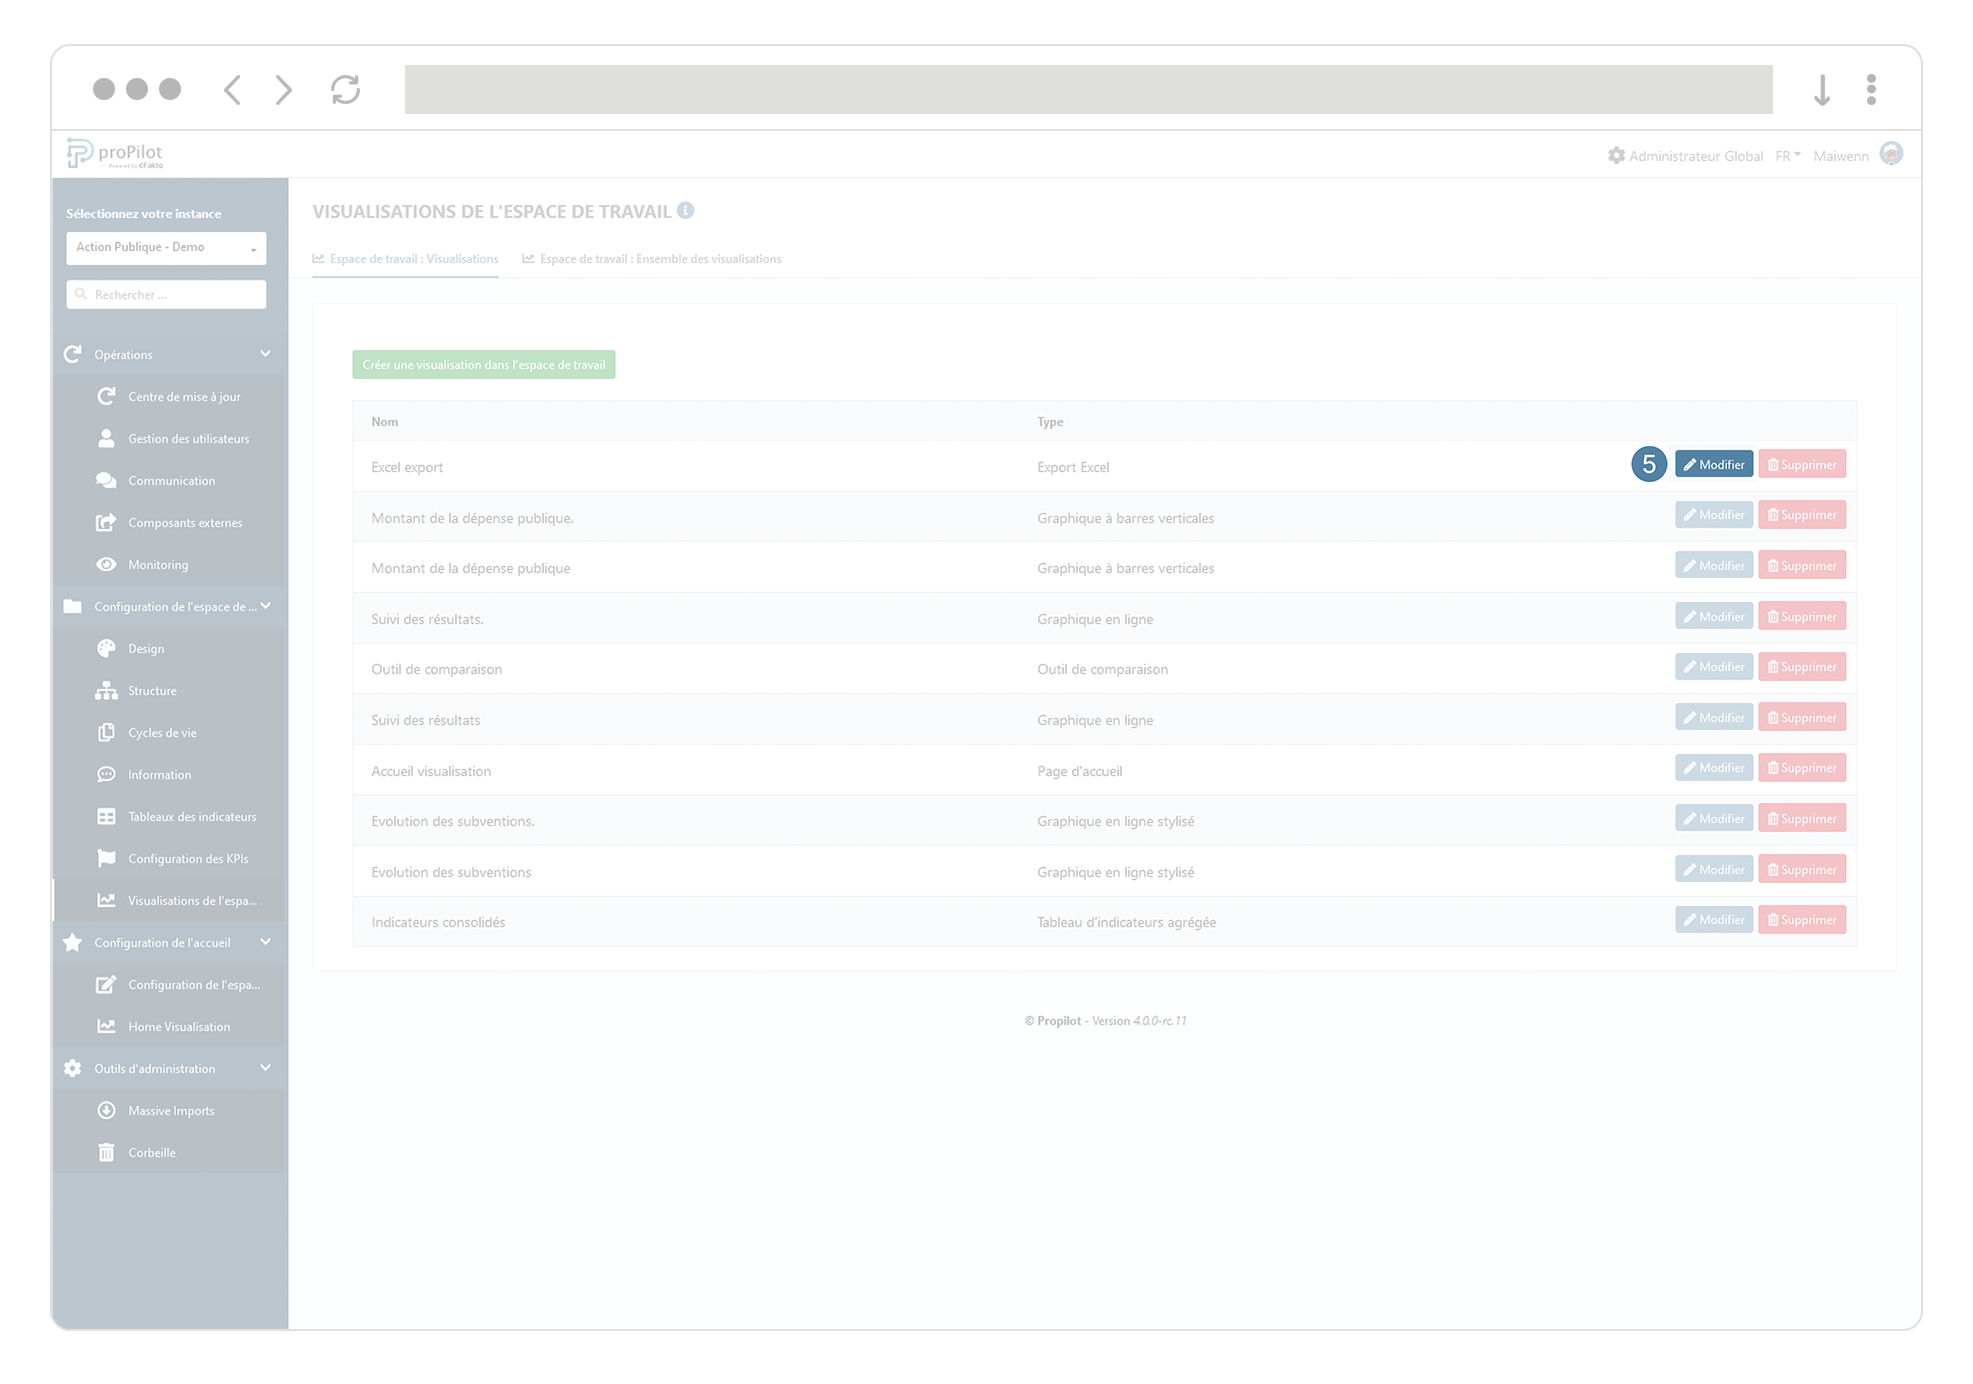Open Tableaux des indicateurs
The image size is (1973, 1384).
pos(192,816)
